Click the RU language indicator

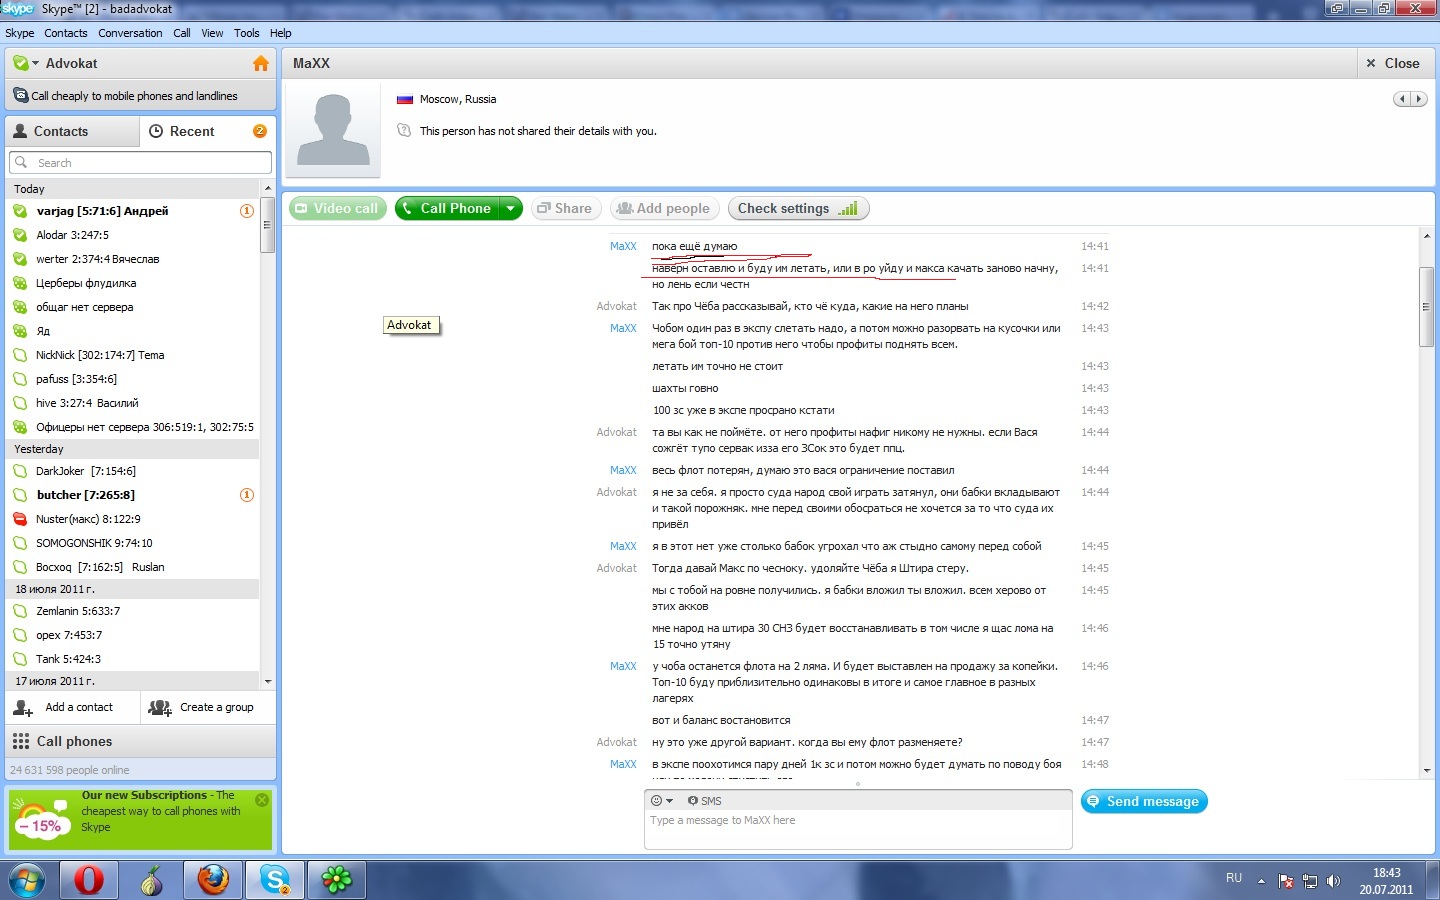tap(1234, 878)
